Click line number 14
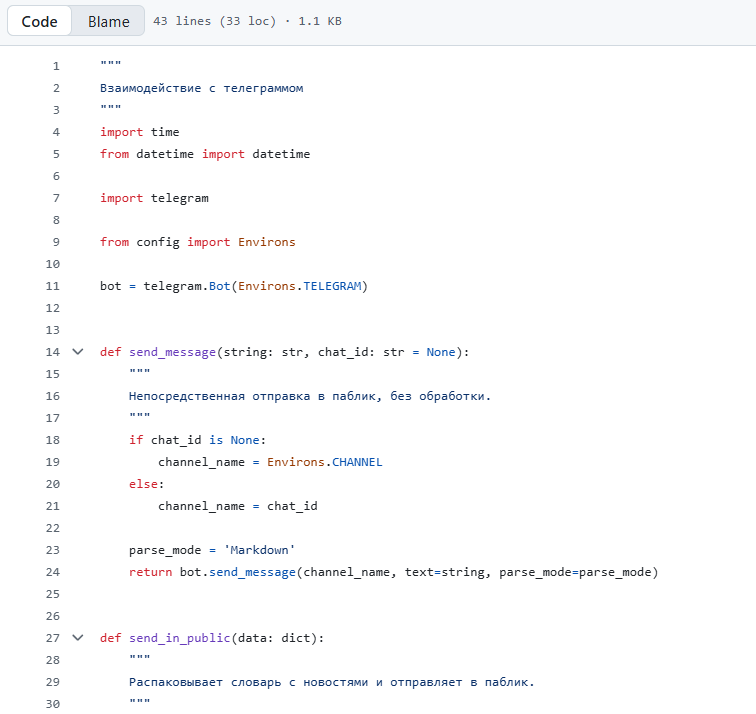 click(53, 352)
